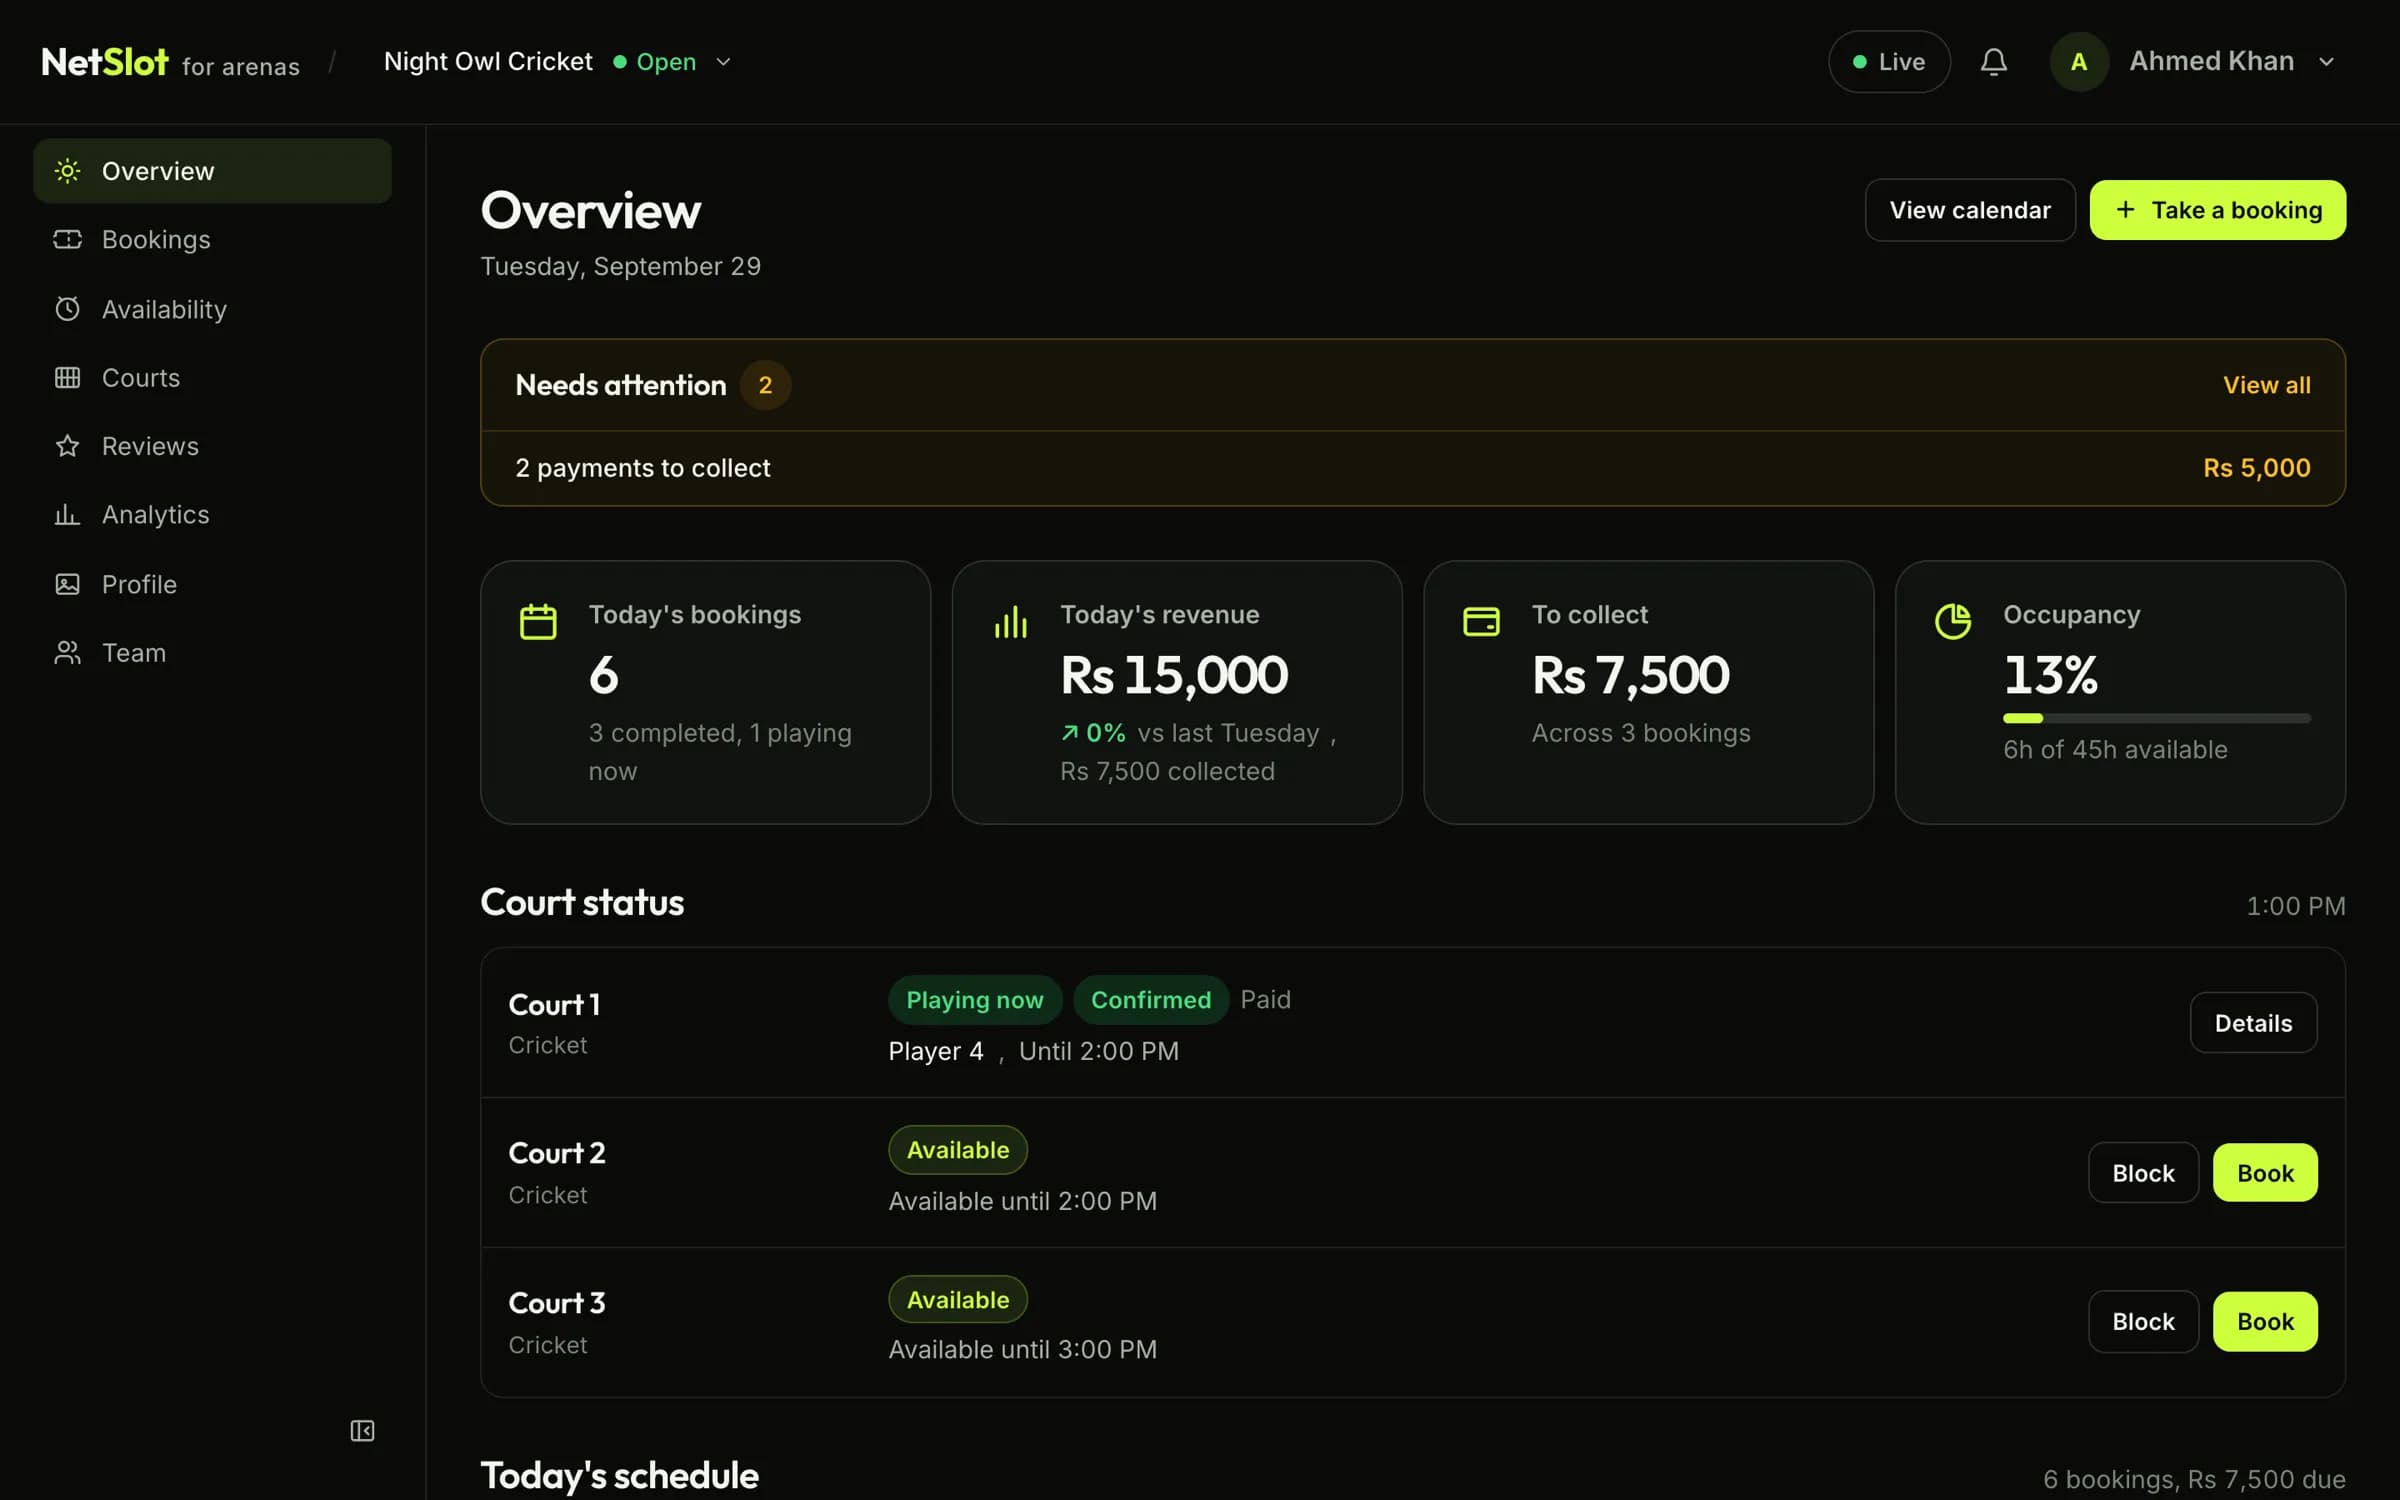Collapse the sidebar with the panel icon
Screen dimensions: 2400x1500
[x=362, y=1431]
